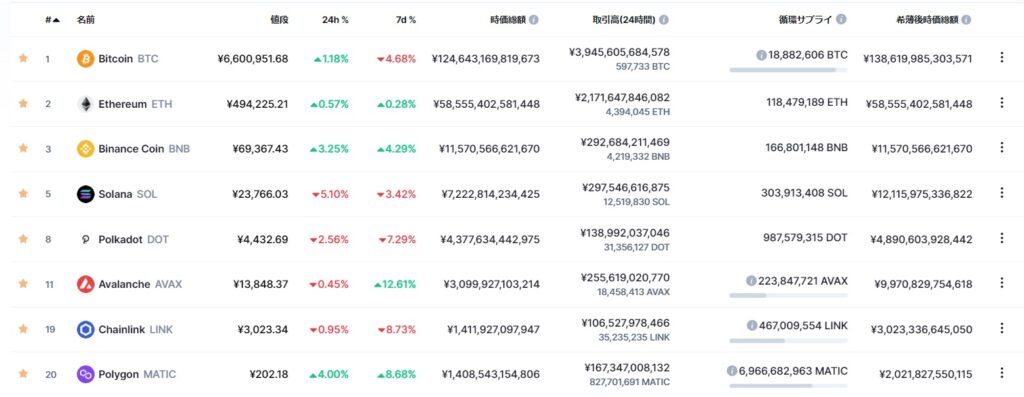Open the three-dot menu for Ethereum row

tap(1002, 103)
